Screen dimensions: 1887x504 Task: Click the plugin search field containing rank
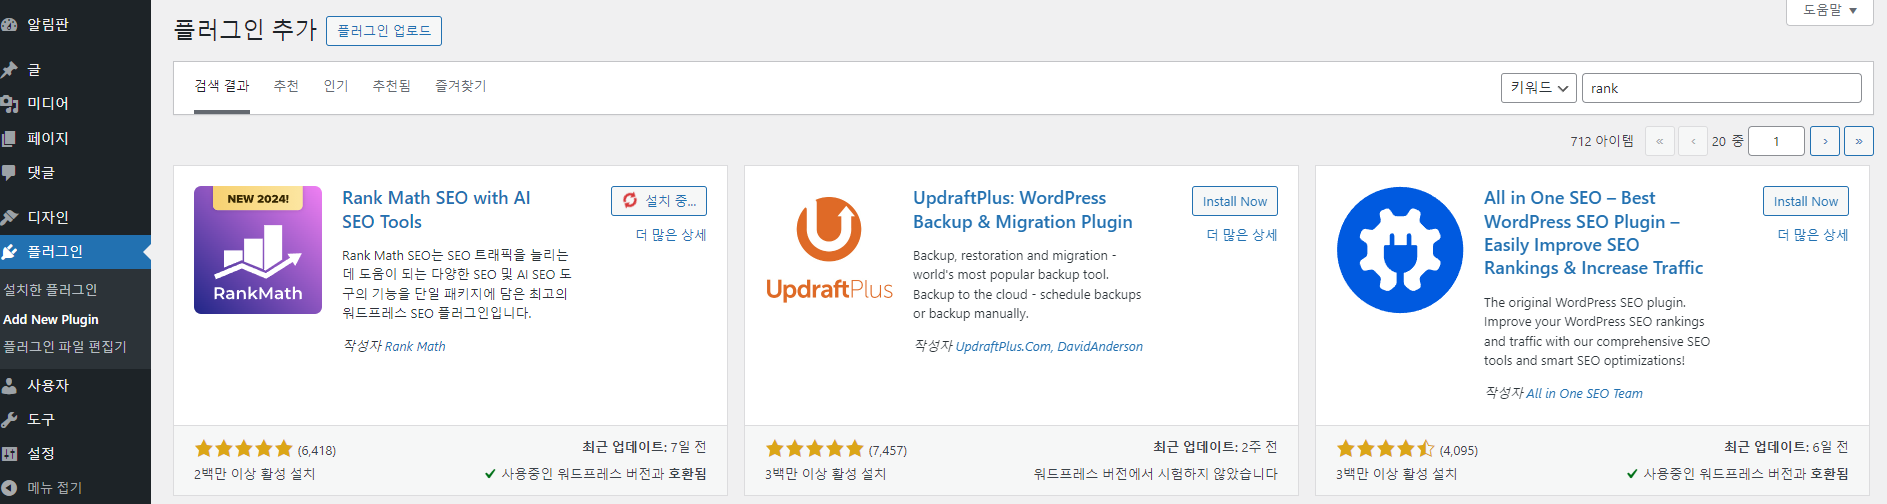click(1722, 88)
